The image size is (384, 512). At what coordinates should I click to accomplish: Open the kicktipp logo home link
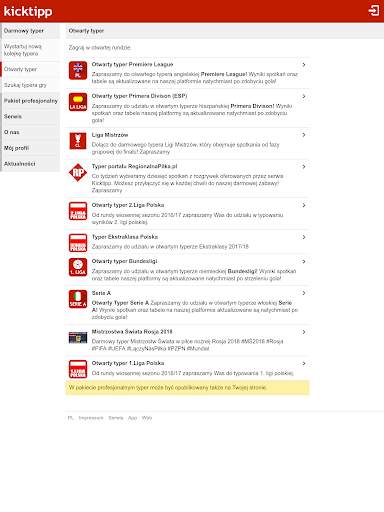coord(28,11)
